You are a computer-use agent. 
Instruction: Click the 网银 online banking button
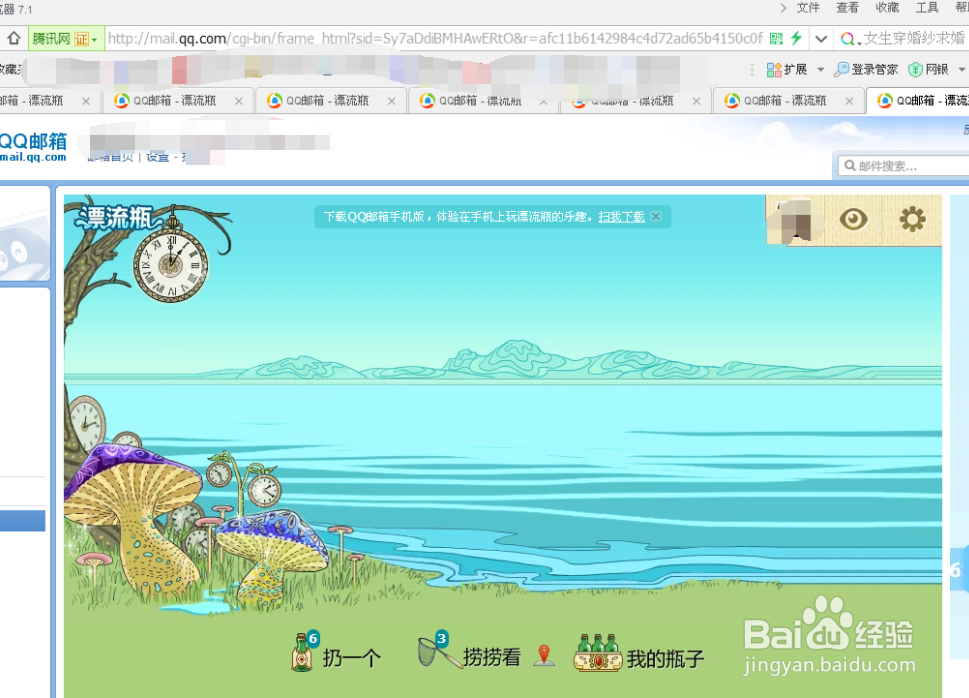click(x=928, y=69)
